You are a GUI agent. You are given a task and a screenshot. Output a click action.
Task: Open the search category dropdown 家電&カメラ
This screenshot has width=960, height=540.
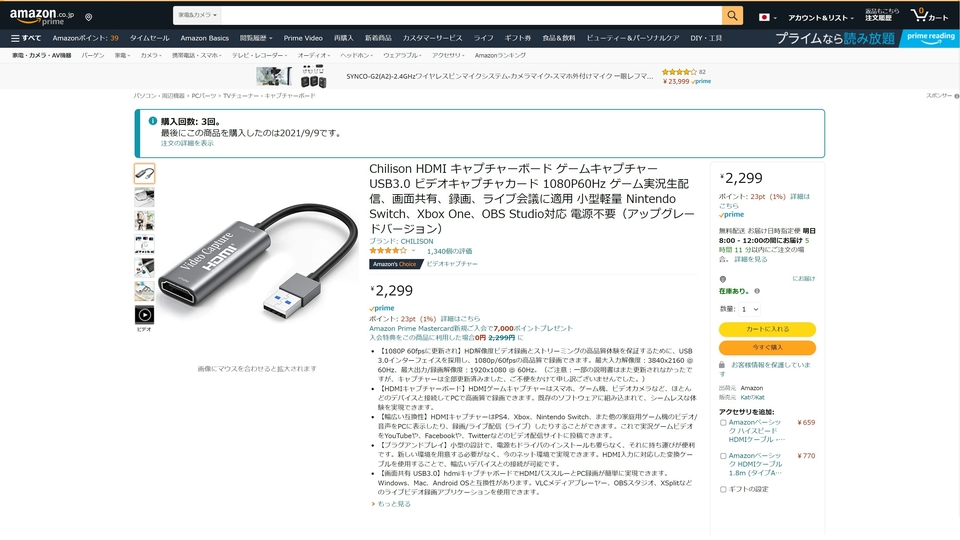pos(197,15)
